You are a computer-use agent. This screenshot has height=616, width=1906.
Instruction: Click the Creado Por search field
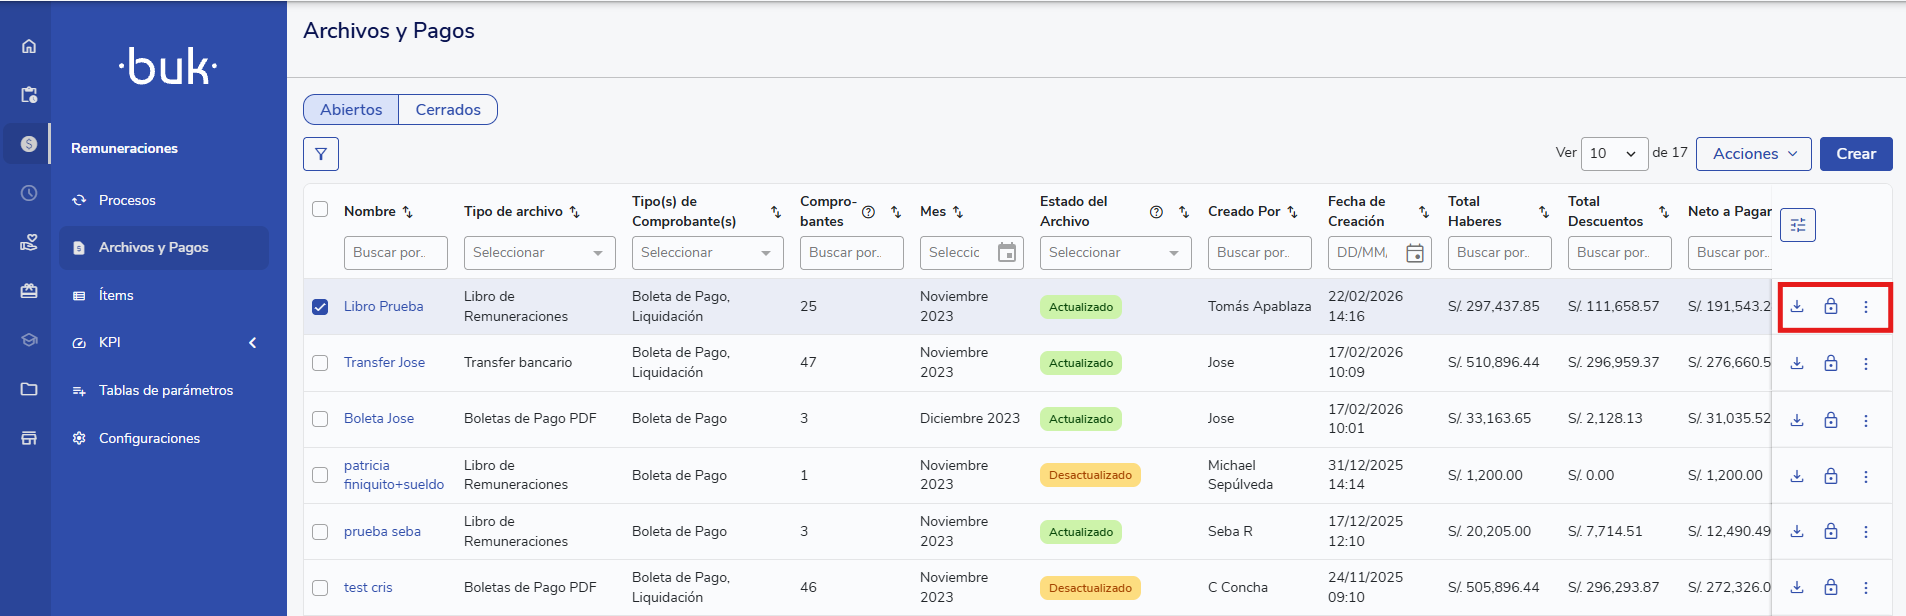click(1259, 253)
